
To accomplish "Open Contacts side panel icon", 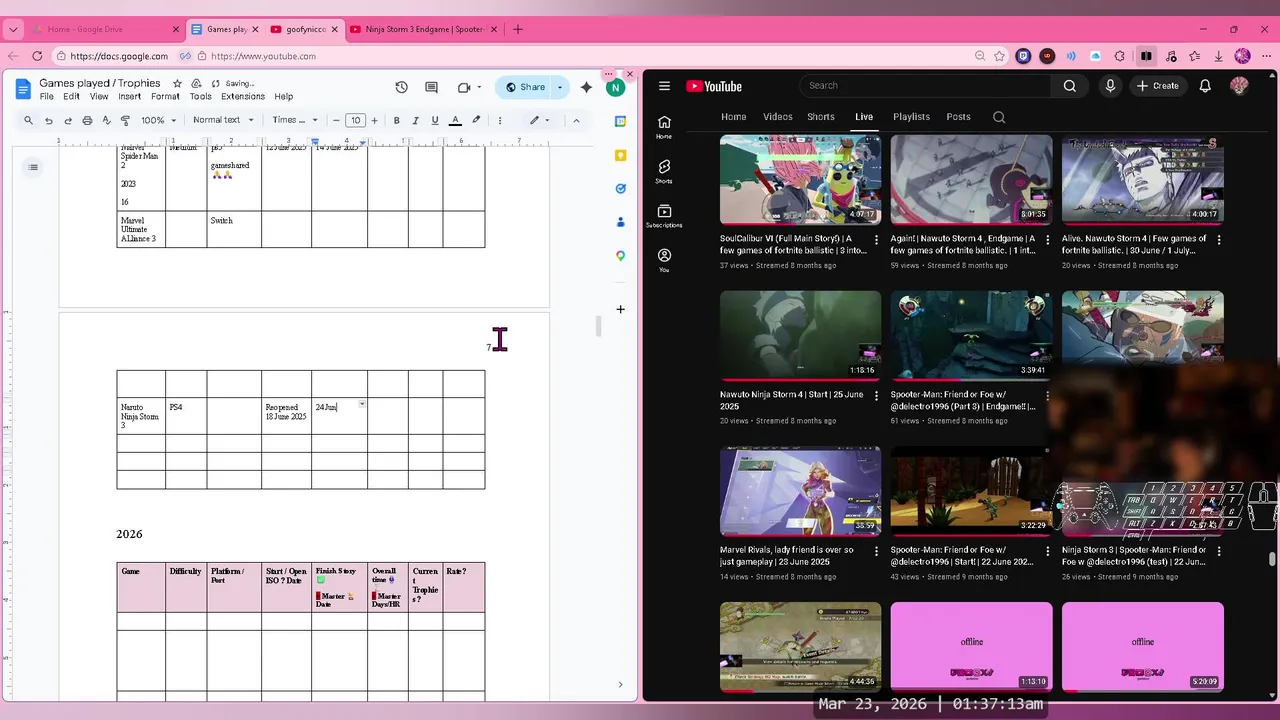I will click(620, 222).
